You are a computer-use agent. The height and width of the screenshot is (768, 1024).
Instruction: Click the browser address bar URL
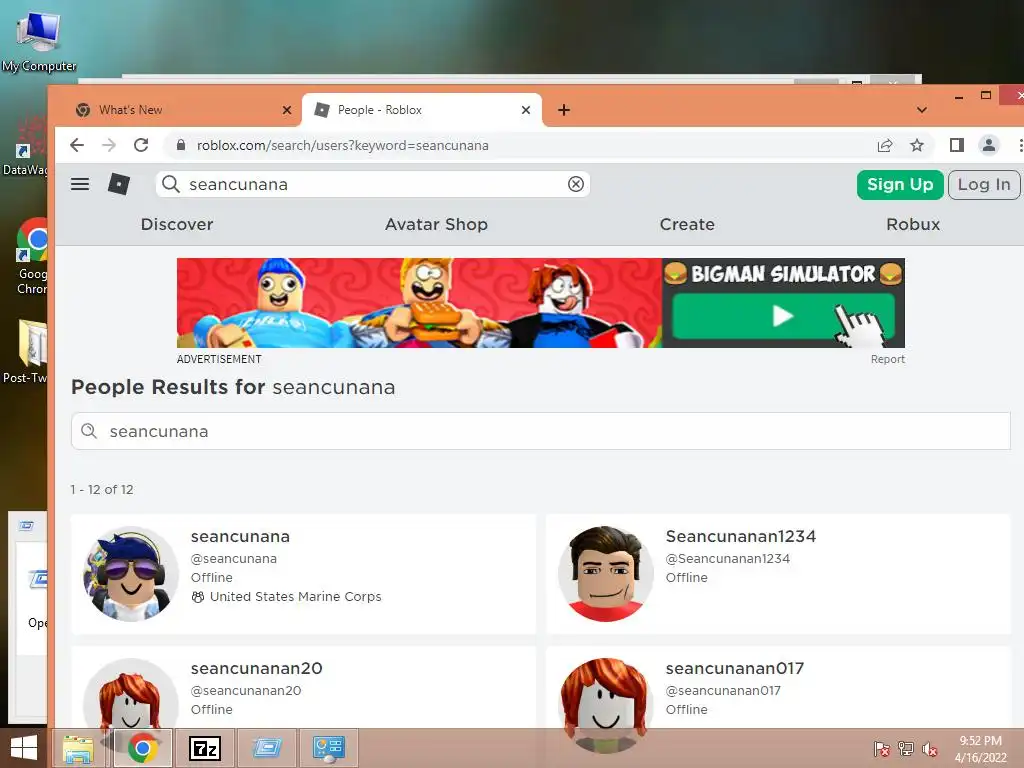[343, 145]
